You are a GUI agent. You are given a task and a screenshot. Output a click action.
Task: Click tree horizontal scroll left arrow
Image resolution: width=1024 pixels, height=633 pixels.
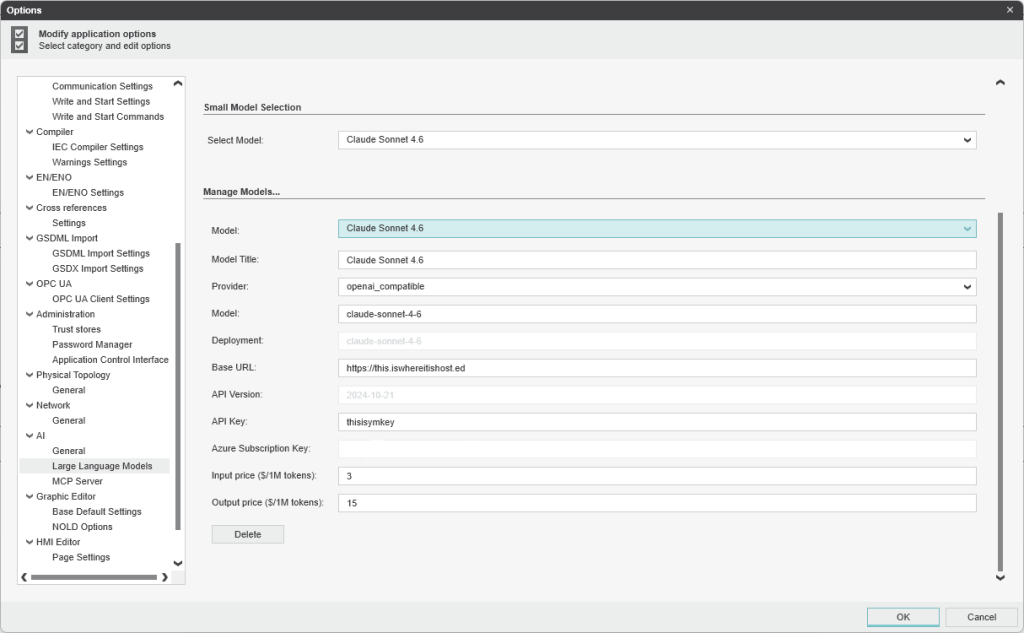(x=24, y=577)
